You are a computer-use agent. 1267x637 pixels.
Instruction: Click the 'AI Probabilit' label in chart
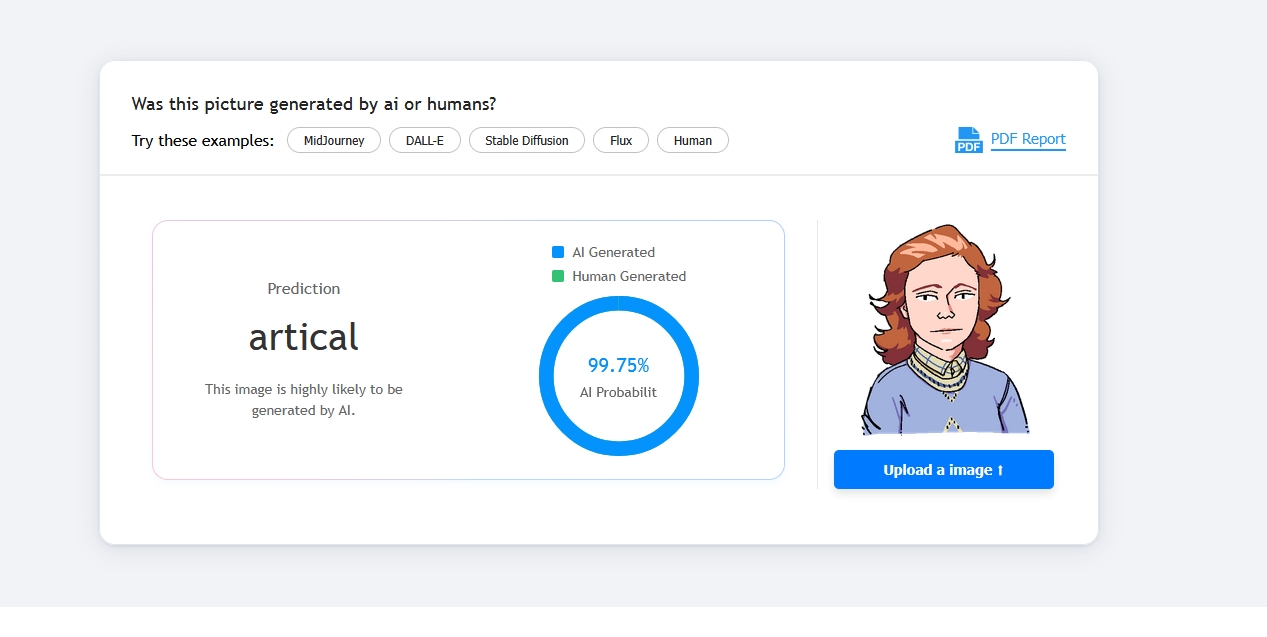tap(619, 392)
